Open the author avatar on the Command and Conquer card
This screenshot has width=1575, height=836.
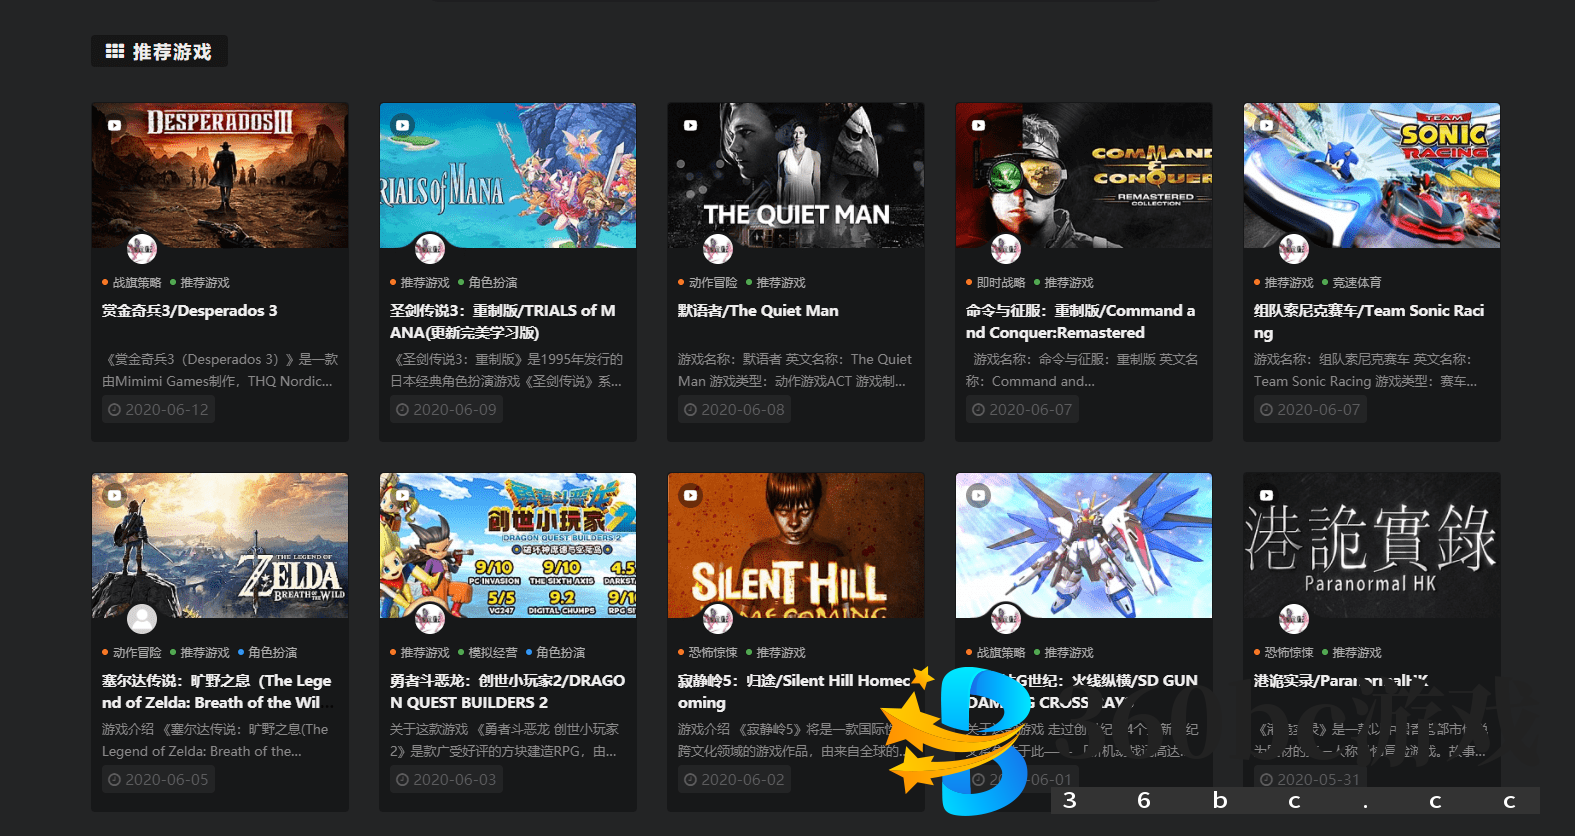[x=1006, y=248]
